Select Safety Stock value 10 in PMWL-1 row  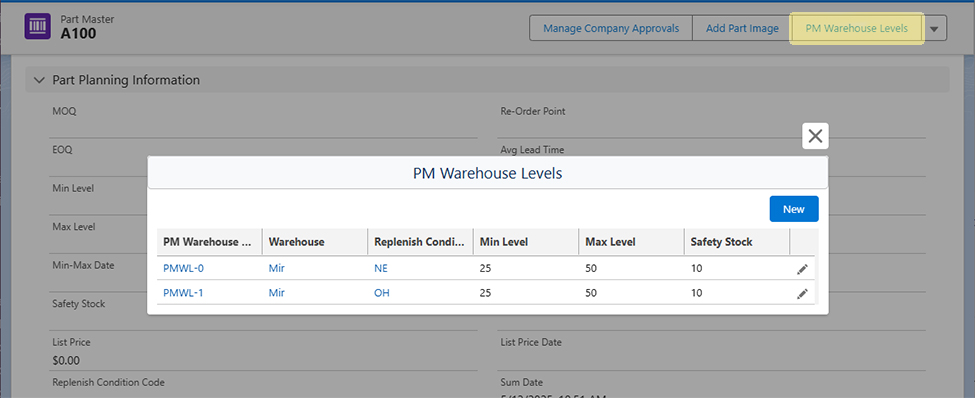(x=696, y=293)
